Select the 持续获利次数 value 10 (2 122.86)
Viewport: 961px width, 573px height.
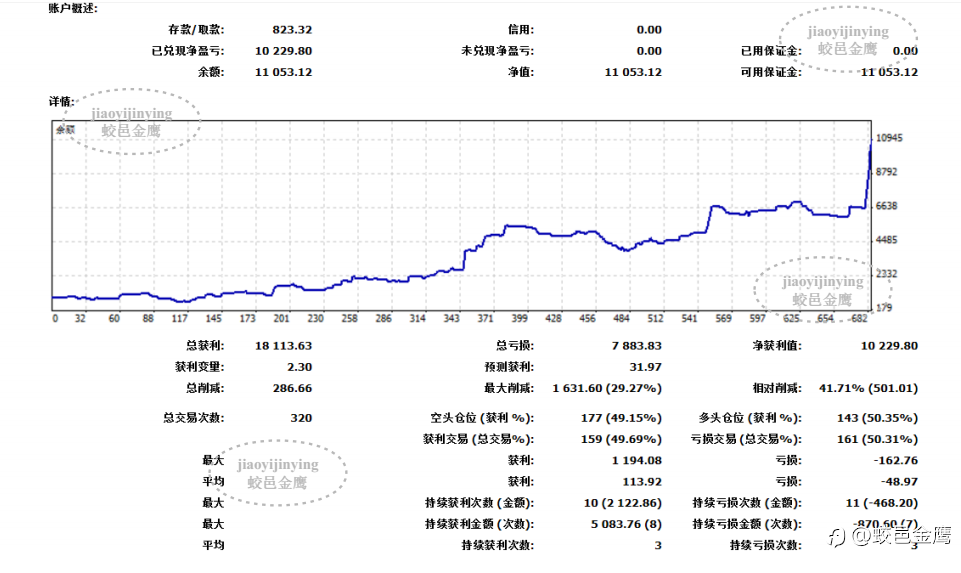pos(623,503)
